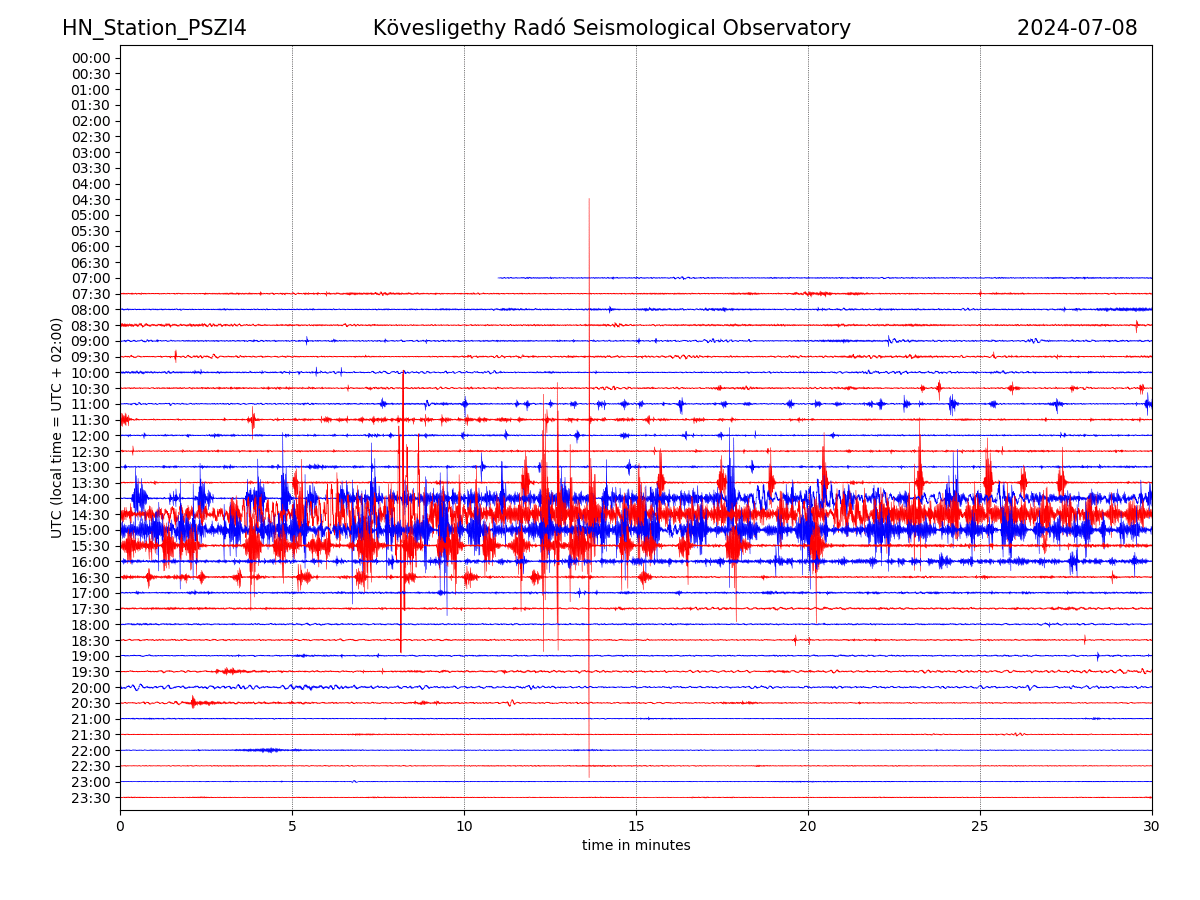Select the 14:30 row time label
This screenshot has width=1200, height=900.
click(x=90, y=514)
